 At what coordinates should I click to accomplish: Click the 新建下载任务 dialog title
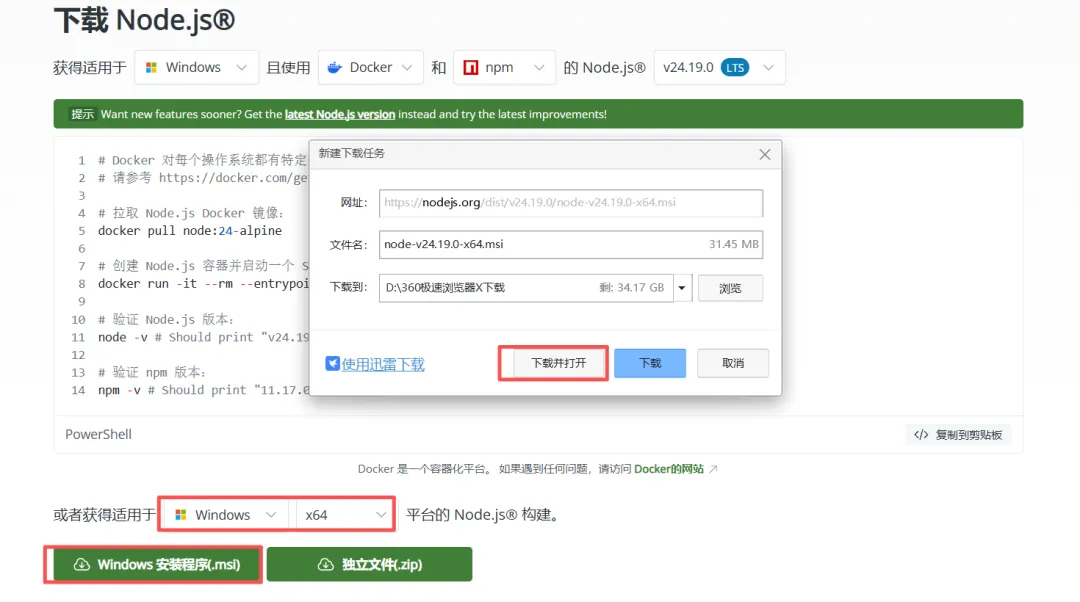pos(351,154)
